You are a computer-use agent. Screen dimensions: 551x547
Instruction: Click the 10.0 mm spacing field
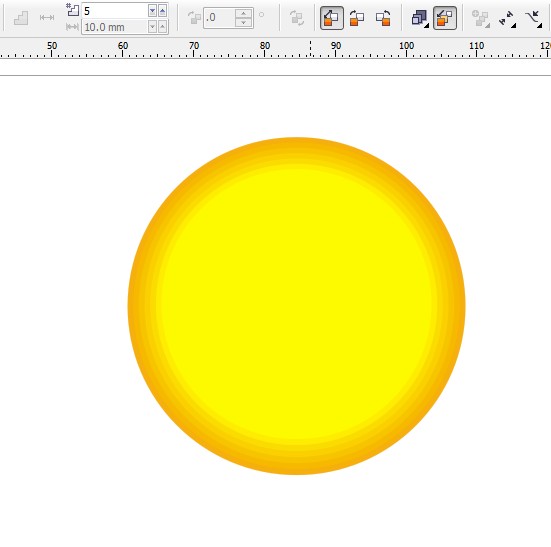click(115, 27)
